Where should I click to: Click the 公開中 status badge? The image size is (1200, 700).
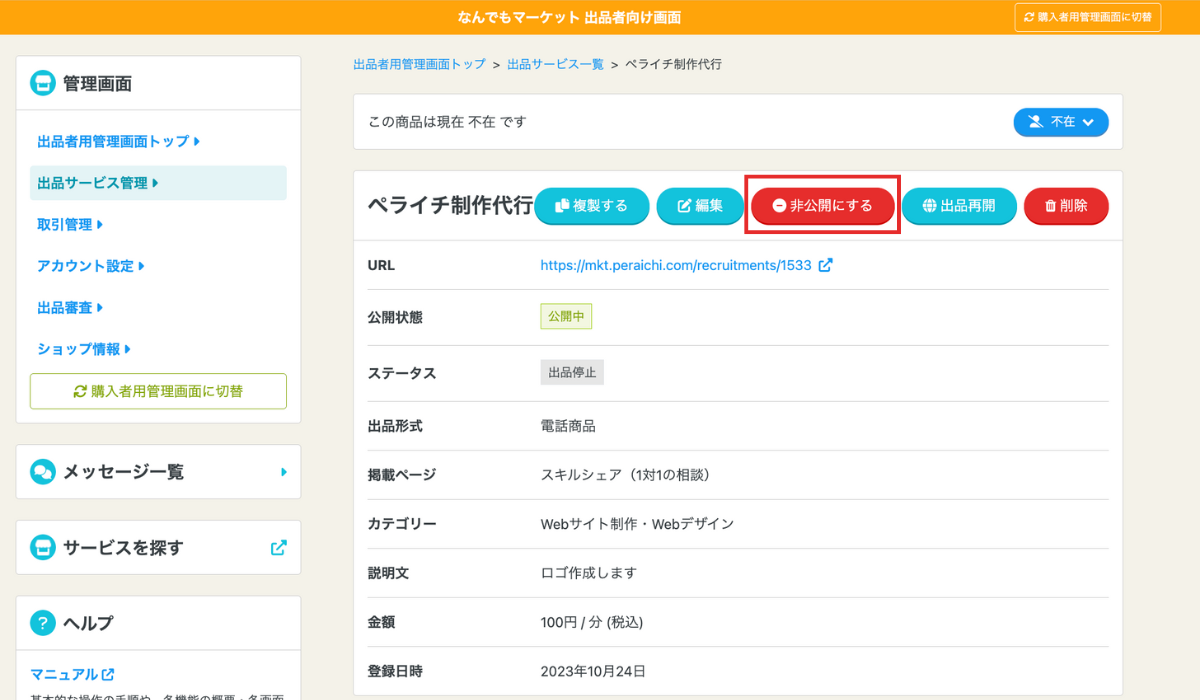[566, 317]
